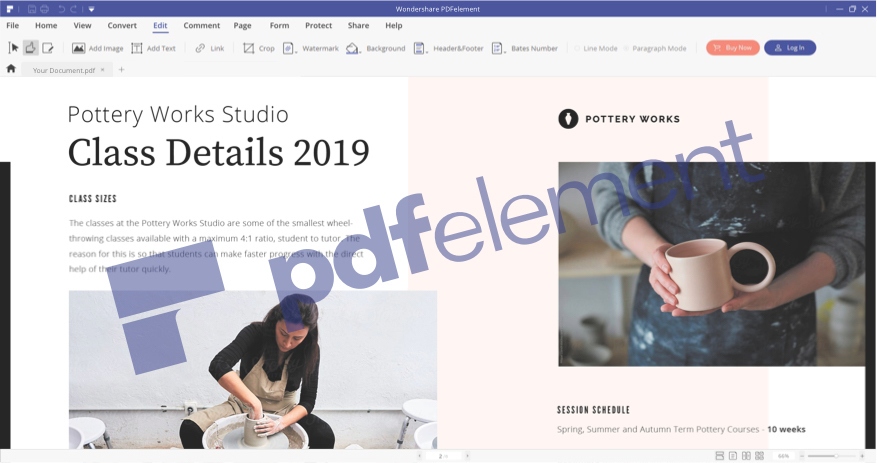Screen dimensions: 877x463
Task: Choose the Edit object tool
Action: pyautogui.click(x=48, y=48)
